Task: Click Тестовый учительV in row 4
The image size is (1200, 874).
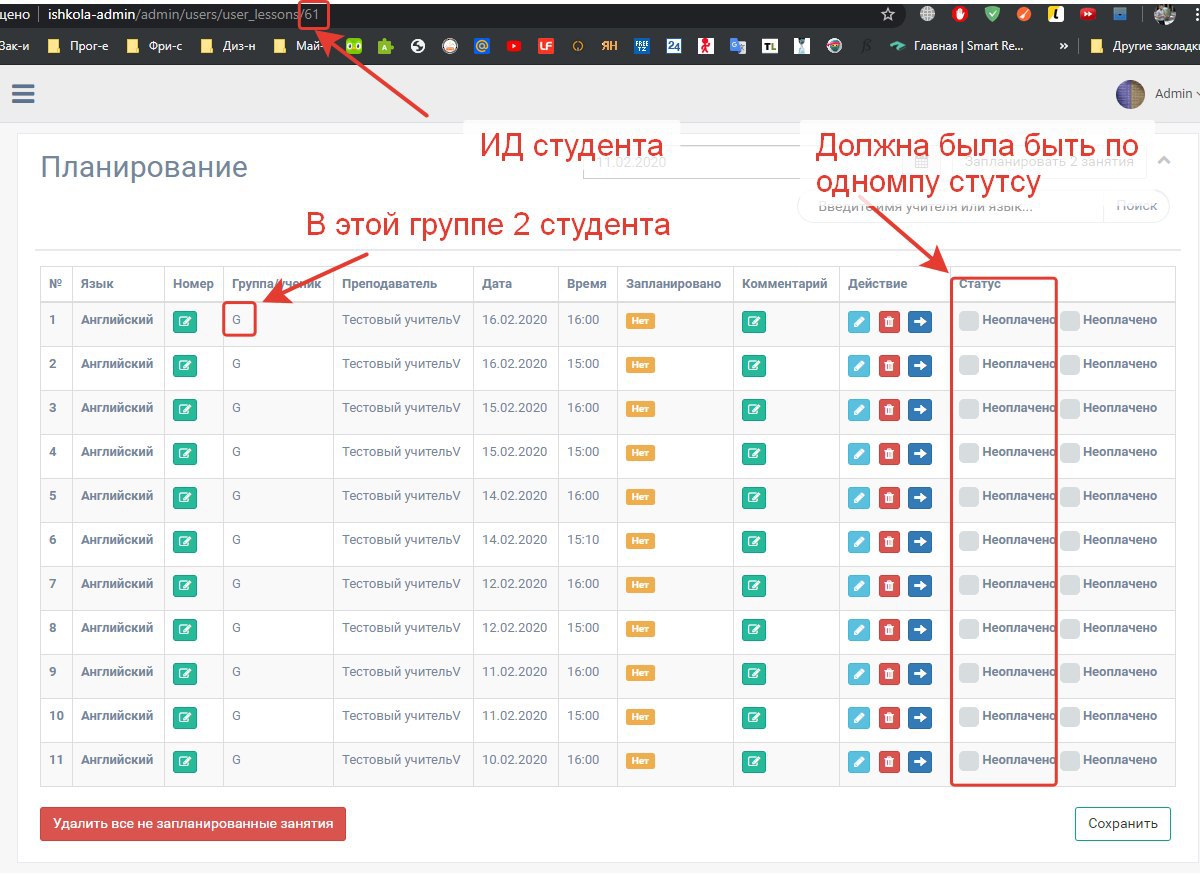Action: point(401,452)
